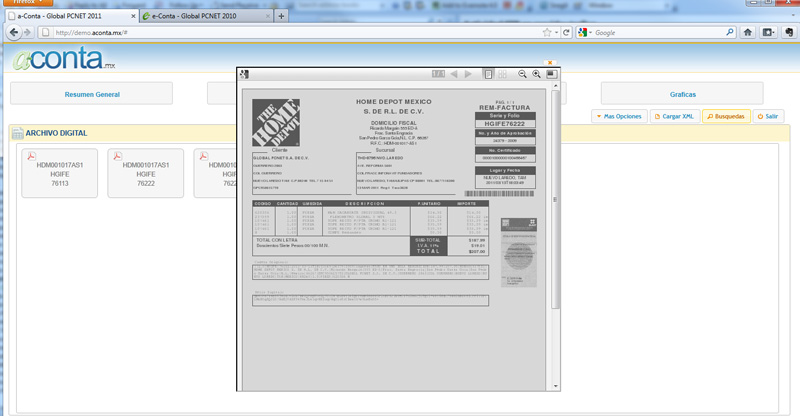Click Cargar XML button
The width and height of the screenshot is (800, 416).
pos(674,116)
